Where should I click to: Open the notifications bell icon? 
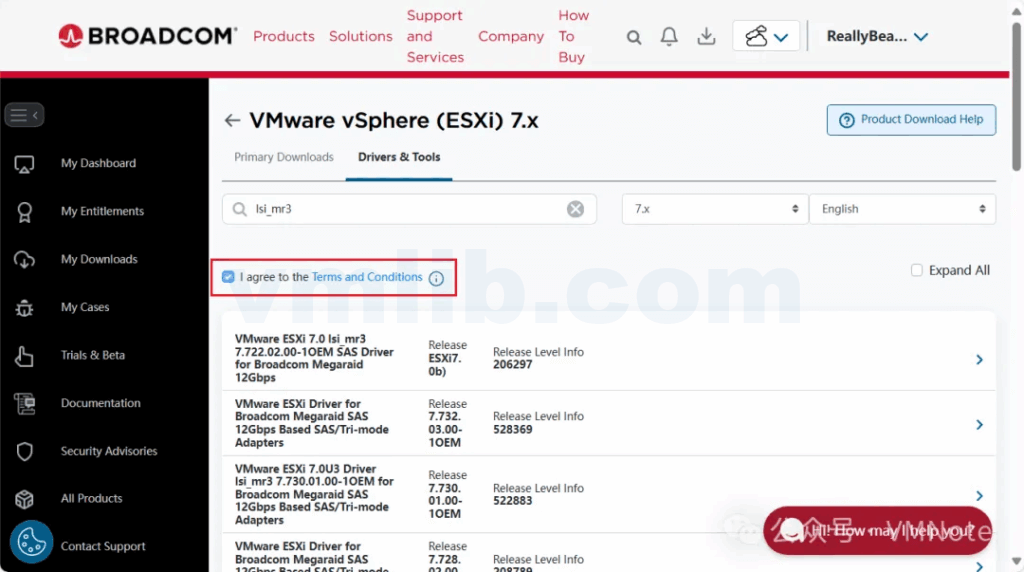coord(669,37)
